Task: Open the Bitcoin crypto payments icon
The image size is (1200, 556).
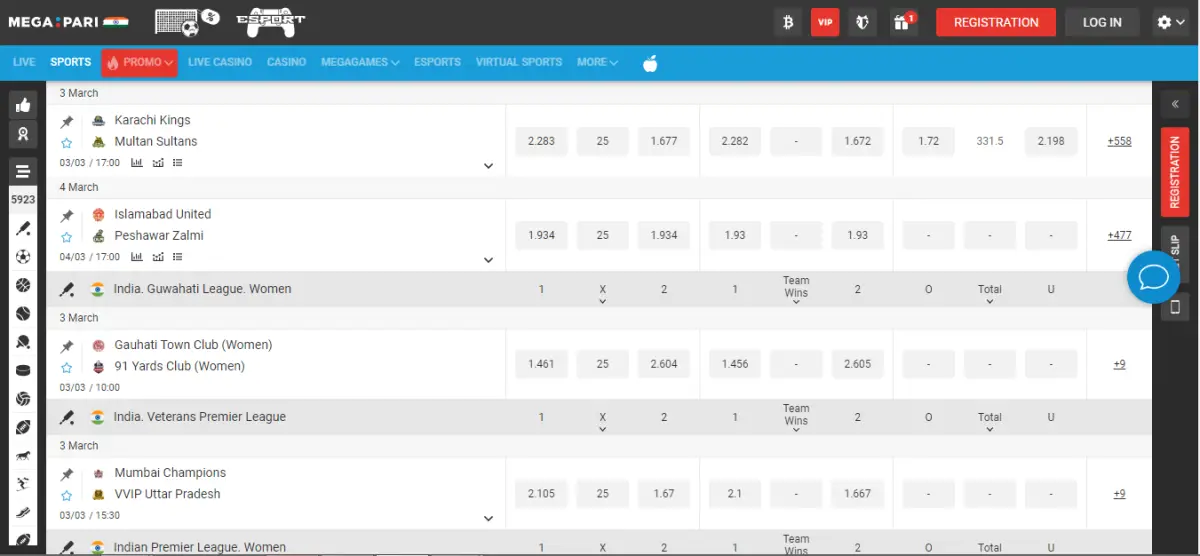Action: 788,22
